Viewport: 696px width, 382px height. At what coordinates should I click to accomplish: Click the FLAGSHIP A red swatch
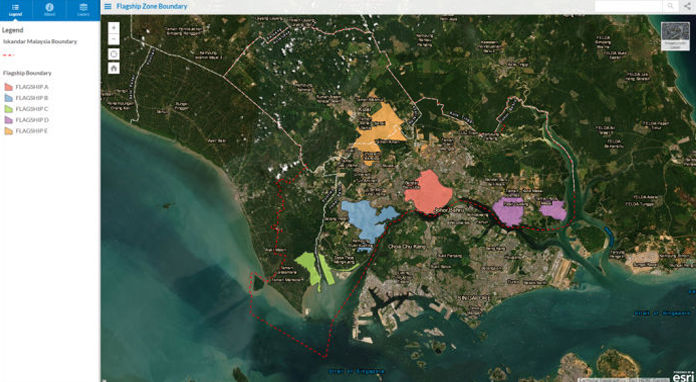click(8, 87)
